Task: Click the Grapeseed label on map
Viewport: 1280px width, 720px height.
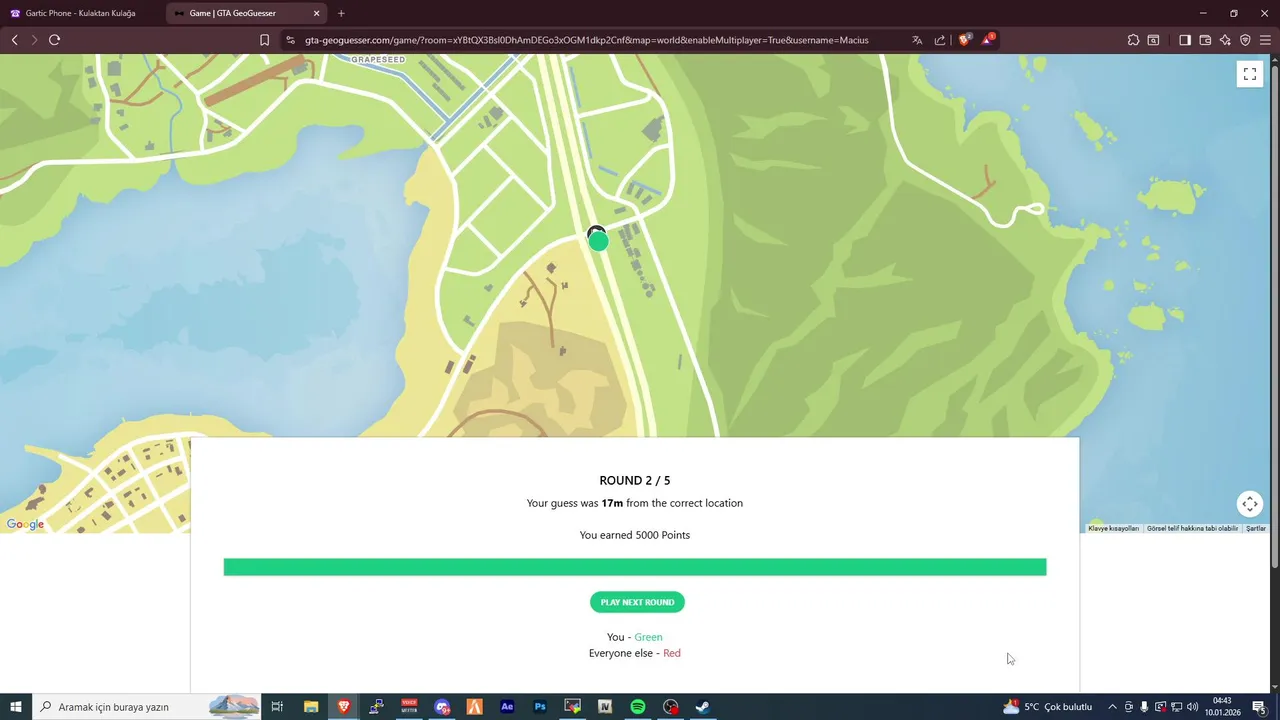Action: click(379, 60)
